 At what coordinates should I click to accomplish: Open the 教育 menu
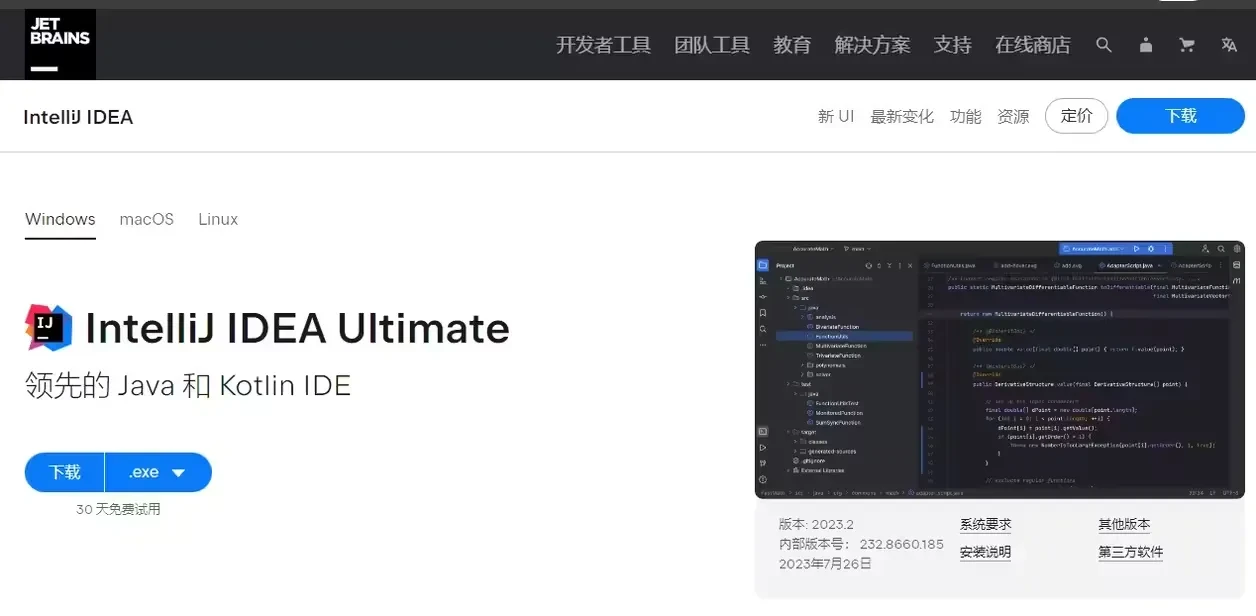tap(792, 45)
